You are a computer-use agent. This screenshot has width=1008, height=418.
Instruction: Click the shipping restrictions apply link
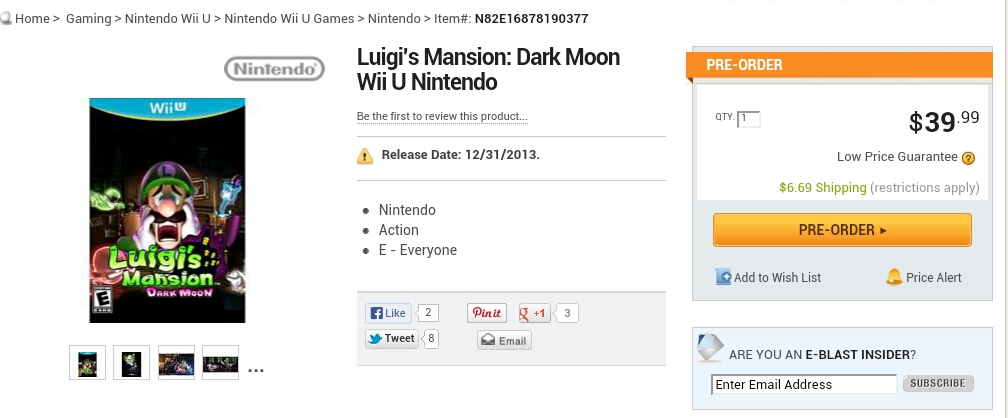[x=924, y=188]
